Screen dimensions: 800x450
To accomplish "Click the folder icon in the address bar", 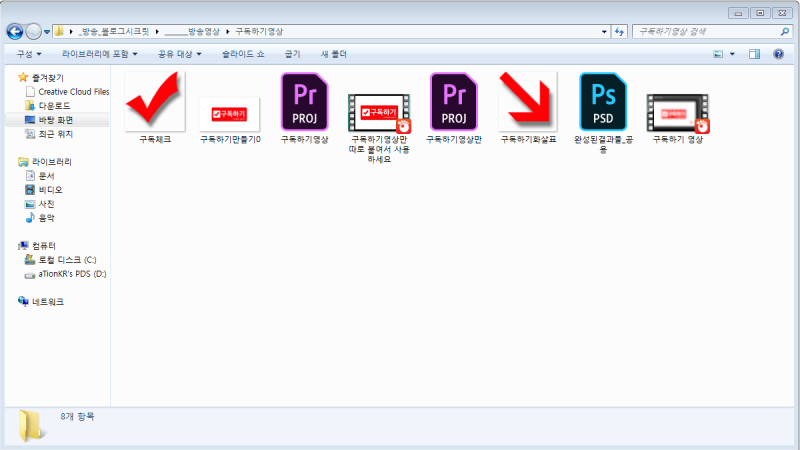I will [x=59, y=31].
